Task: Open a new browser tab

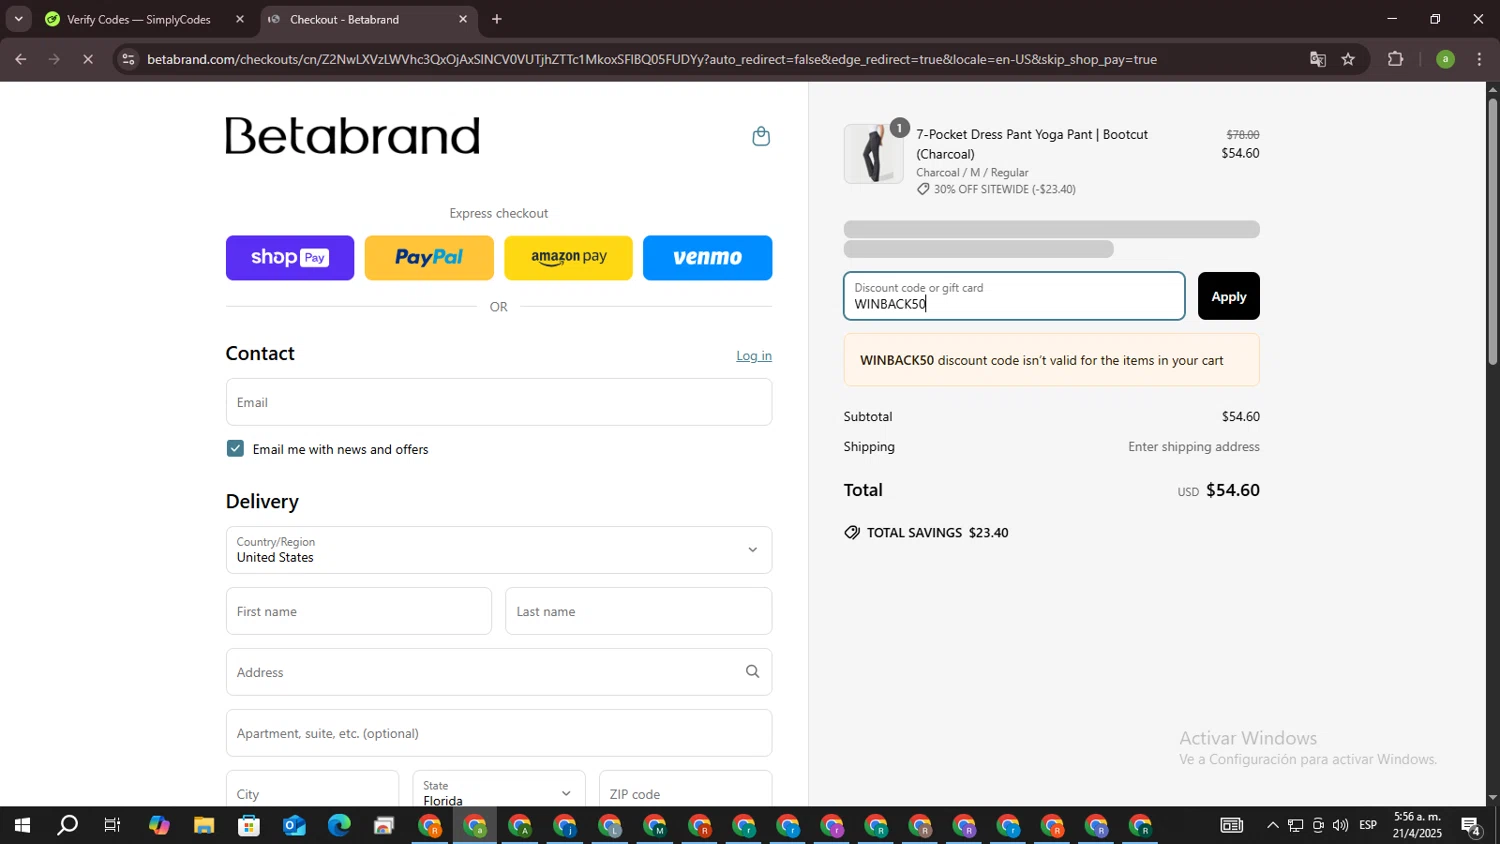Action: tap(497, 19)
